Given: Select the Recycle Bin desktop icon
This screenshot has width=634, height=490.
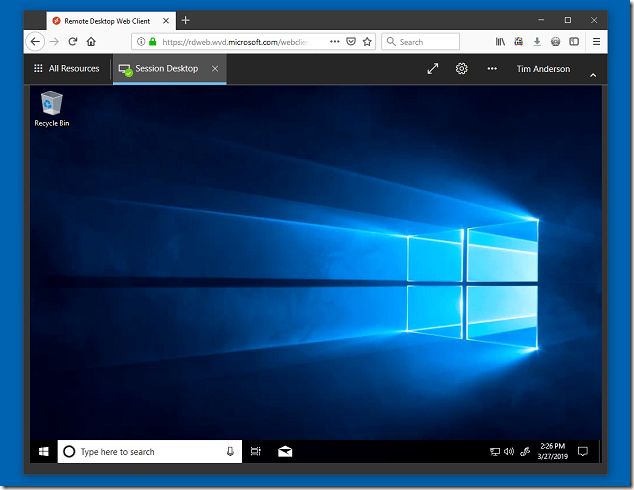Looking at the screenshot, I should (52, 109).
